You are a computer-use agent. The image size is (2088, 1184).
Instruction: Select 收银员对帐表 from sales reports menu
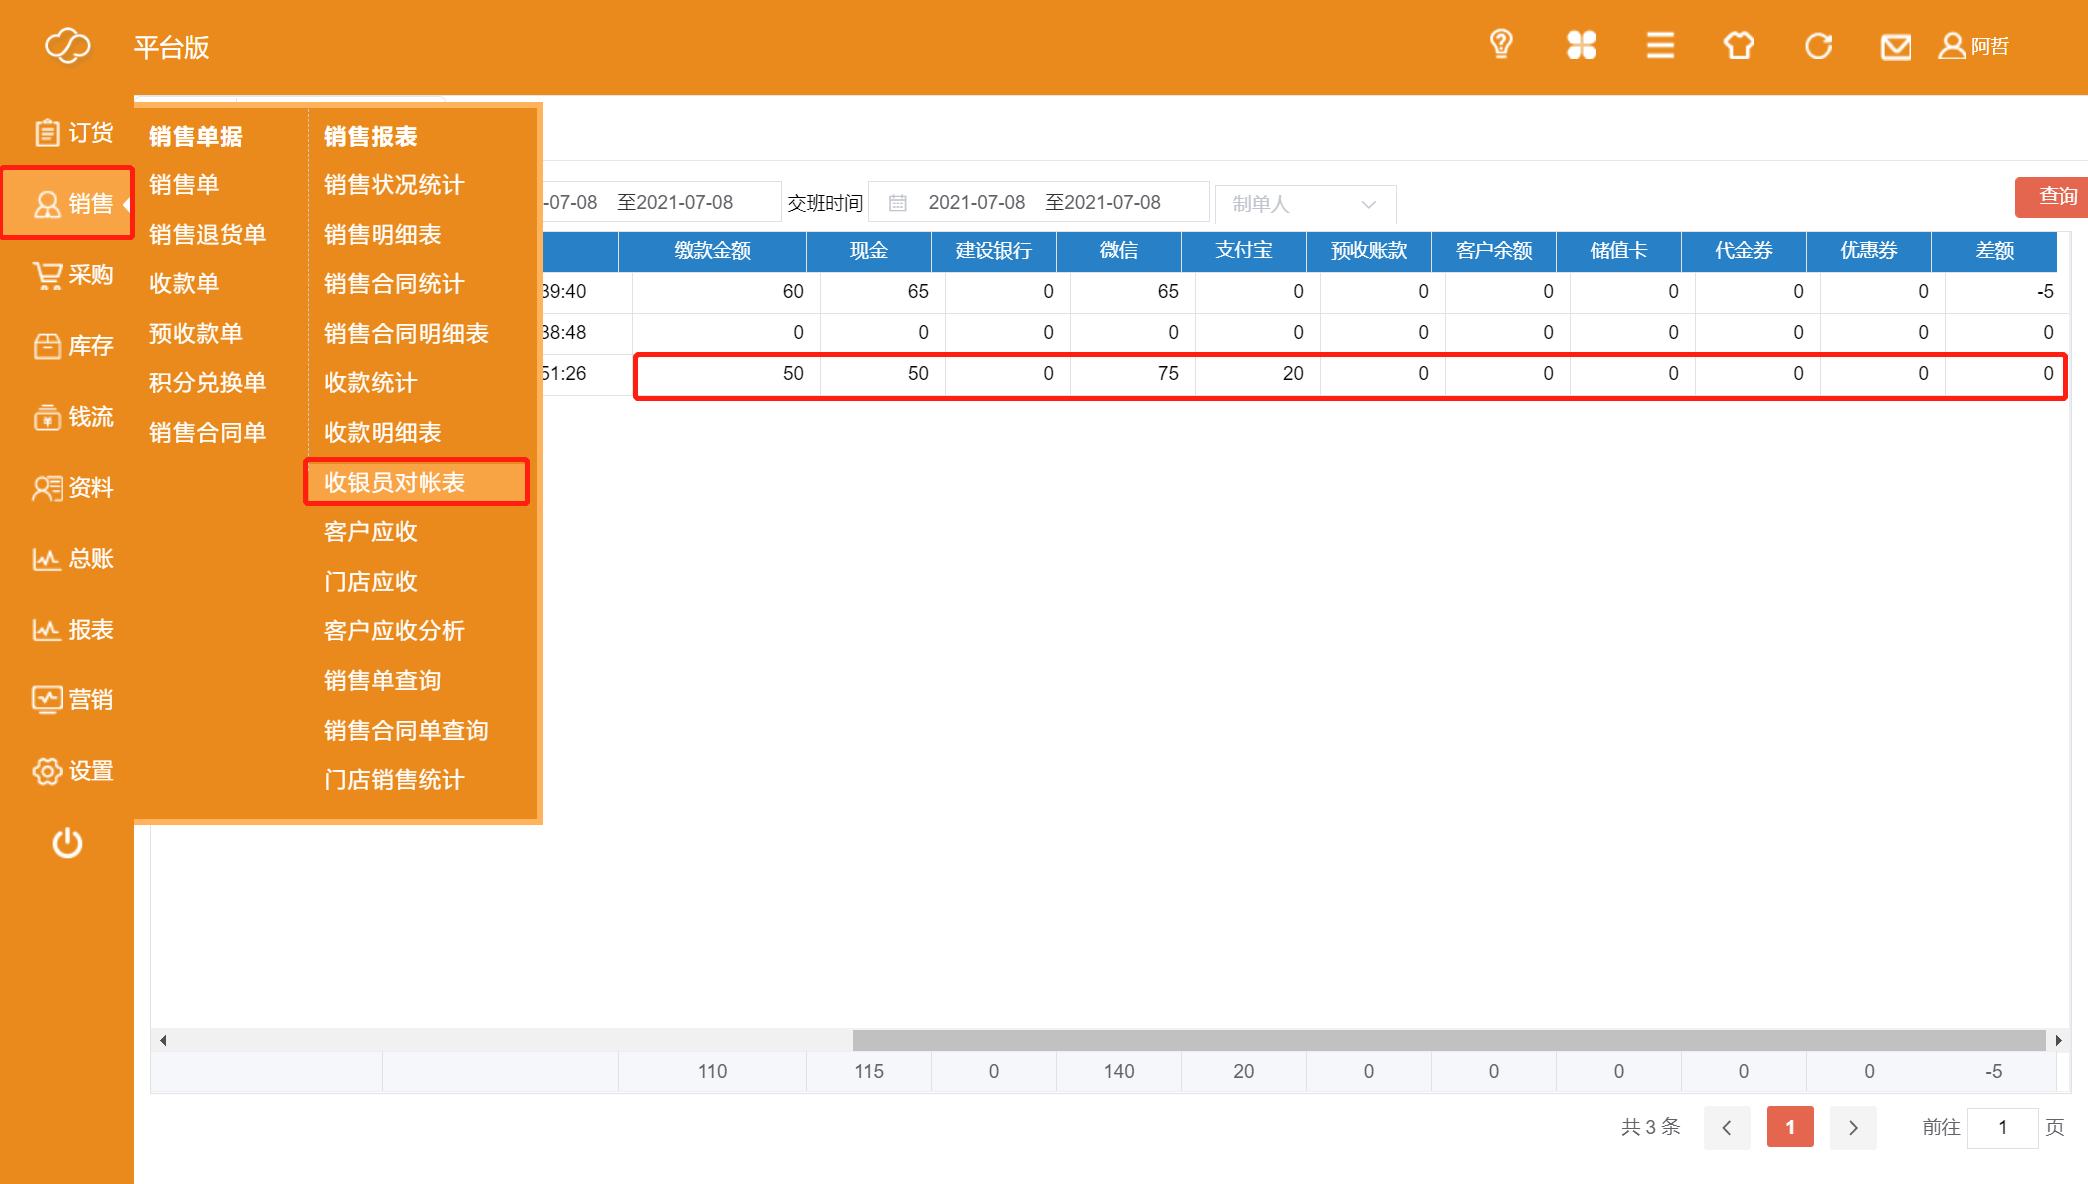pyautogui.click(x=395, y=482)
